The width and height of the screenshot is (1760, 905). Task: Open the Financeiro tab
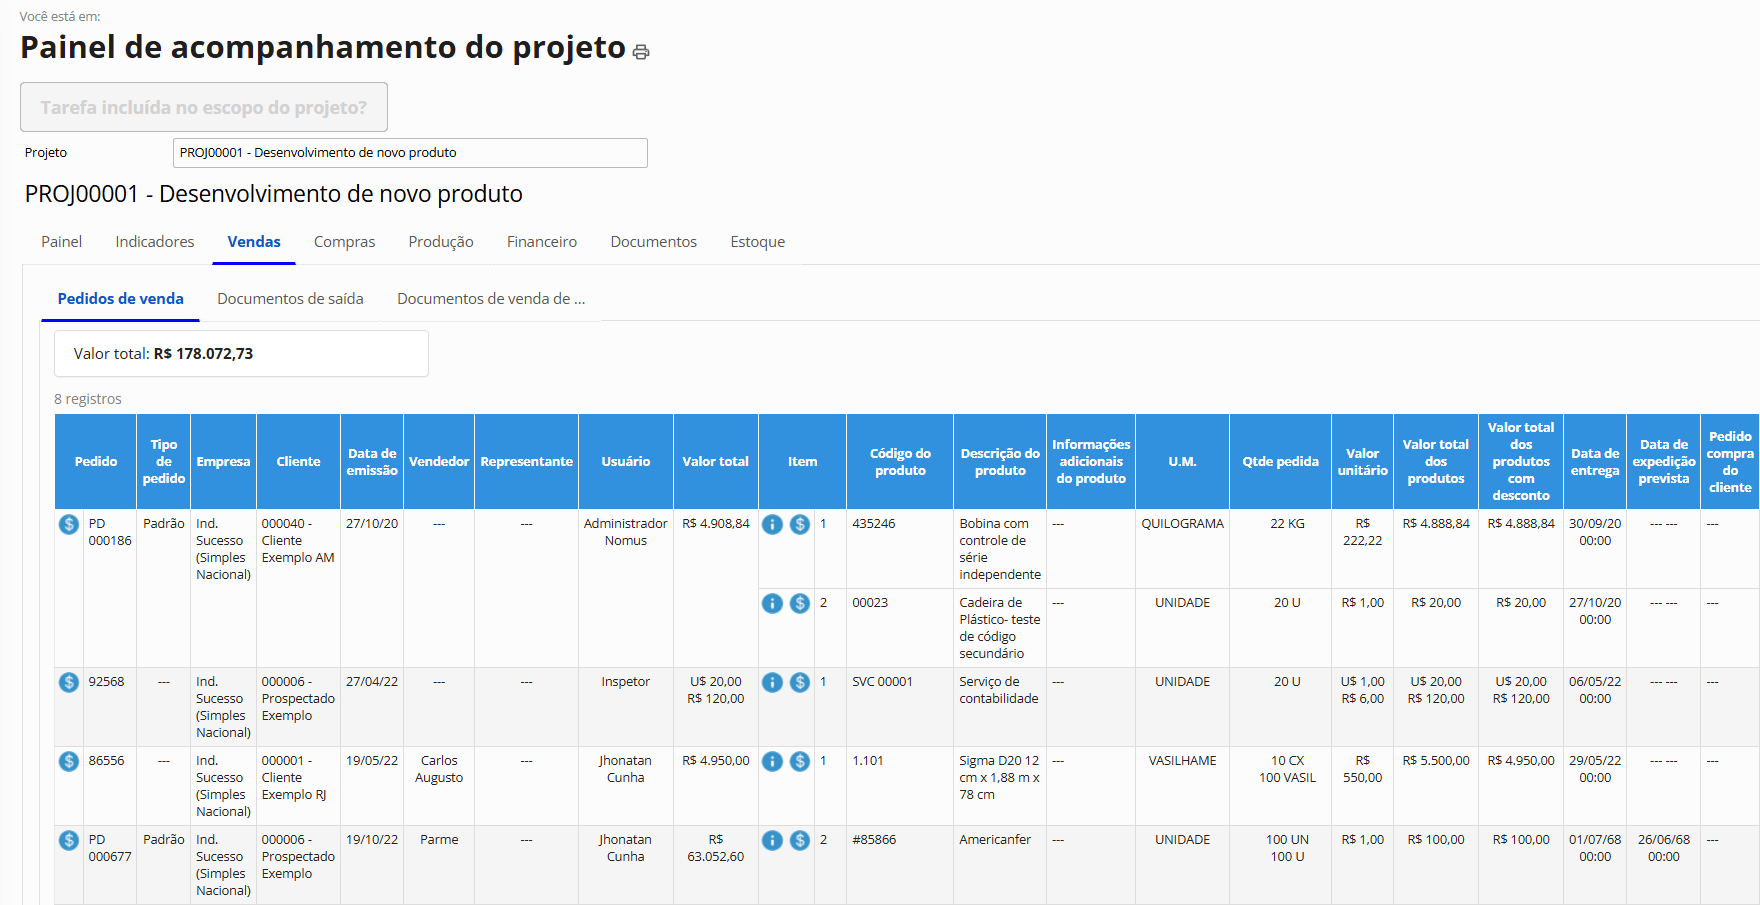541,242
